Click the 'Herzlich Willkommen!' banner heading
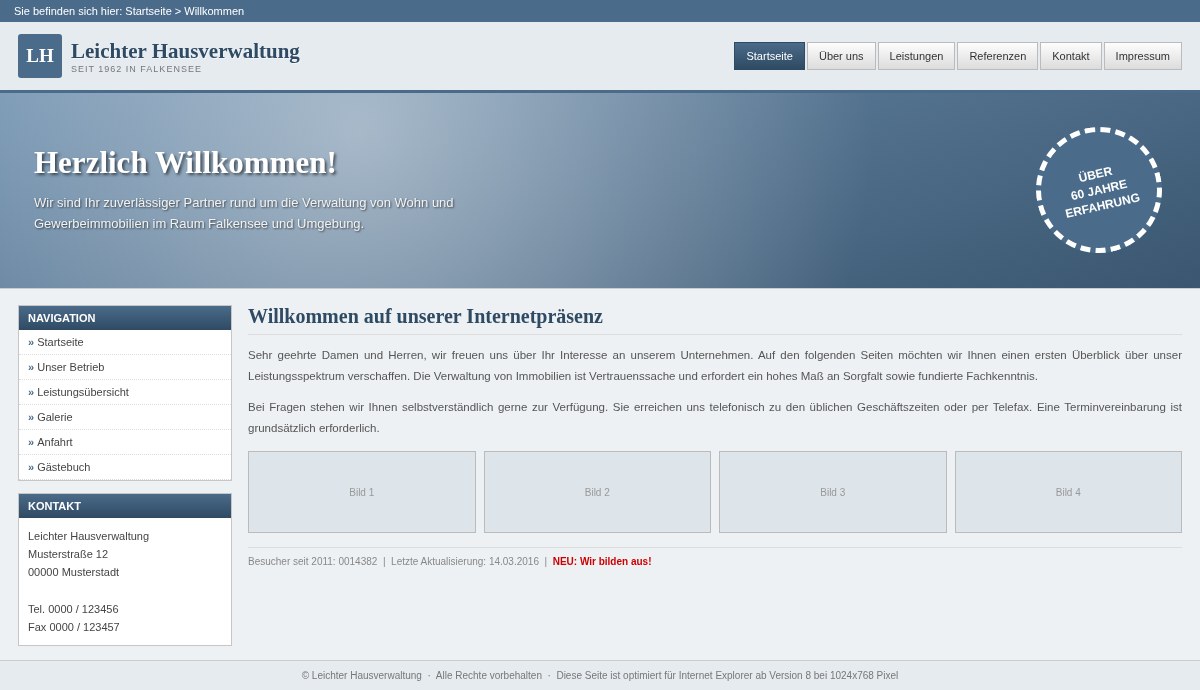This screenshot has height=690, width=1200. point(185,162)
